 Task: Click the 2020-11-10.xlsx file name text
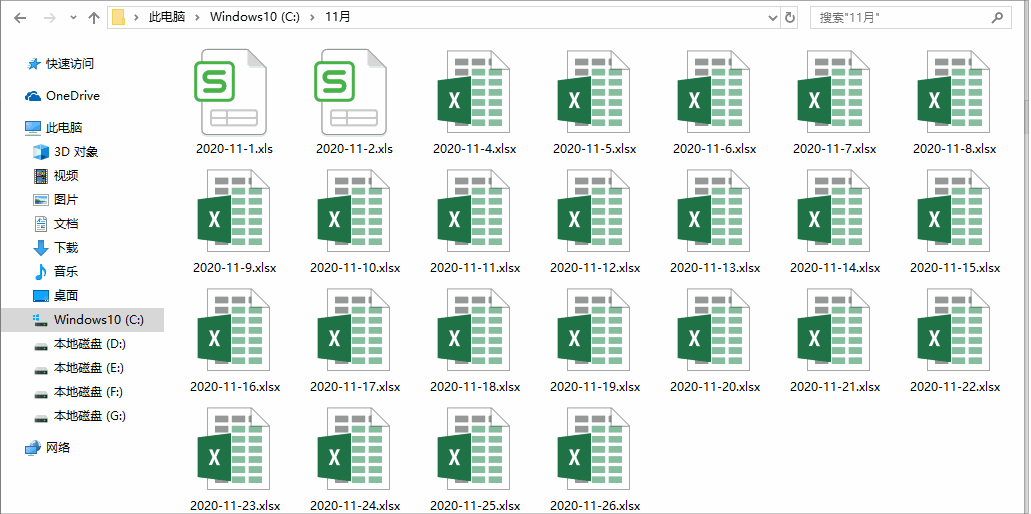[355, 268]
